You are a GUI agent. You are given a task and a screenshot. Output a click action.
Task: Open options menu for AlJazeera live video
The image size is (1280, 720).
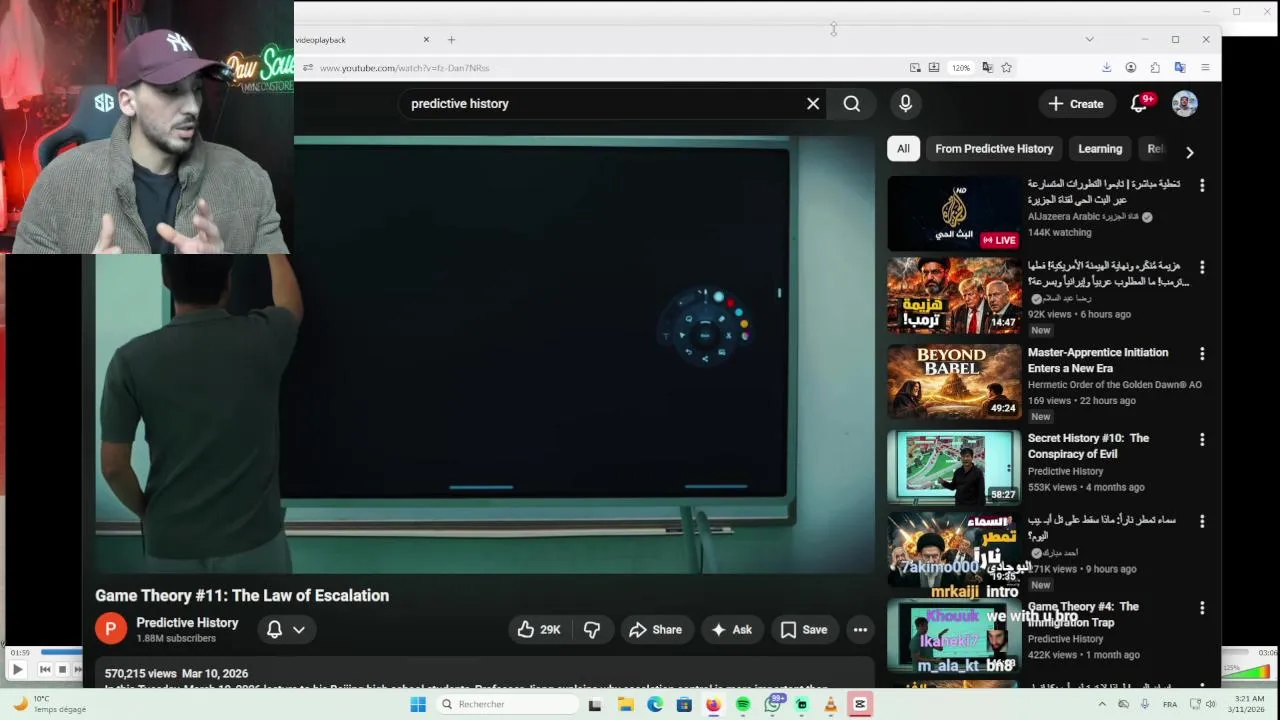pos(1202,186)
